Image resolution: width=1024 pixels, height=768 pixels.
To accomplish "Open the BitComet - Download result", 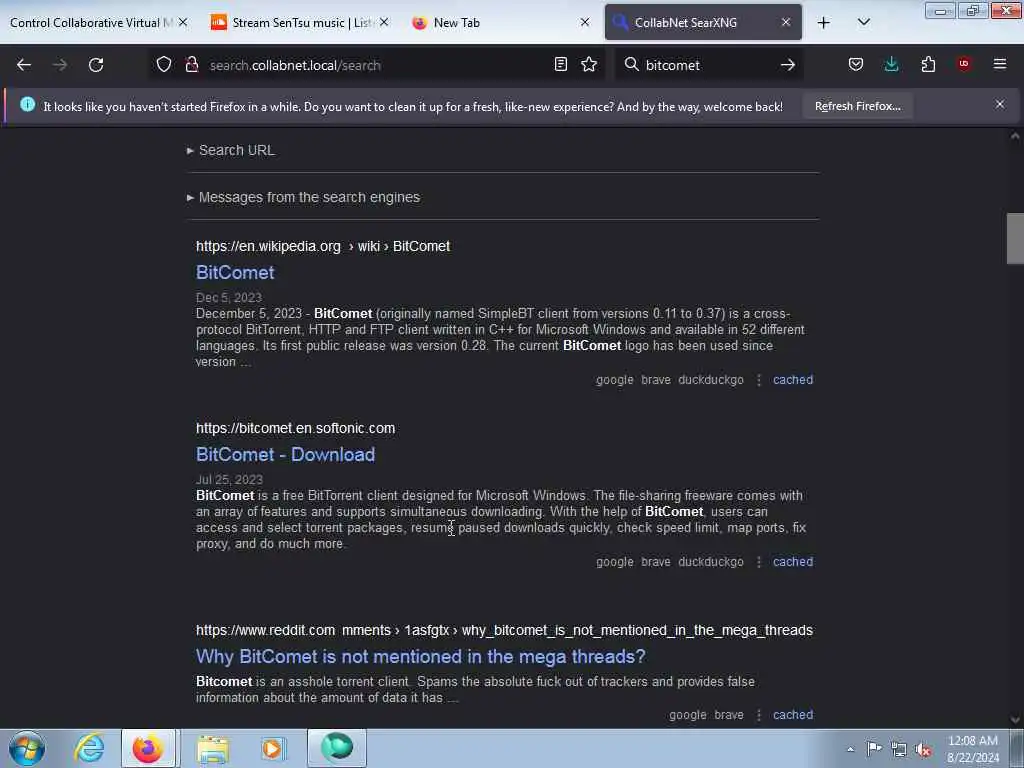I will point(285,455).
